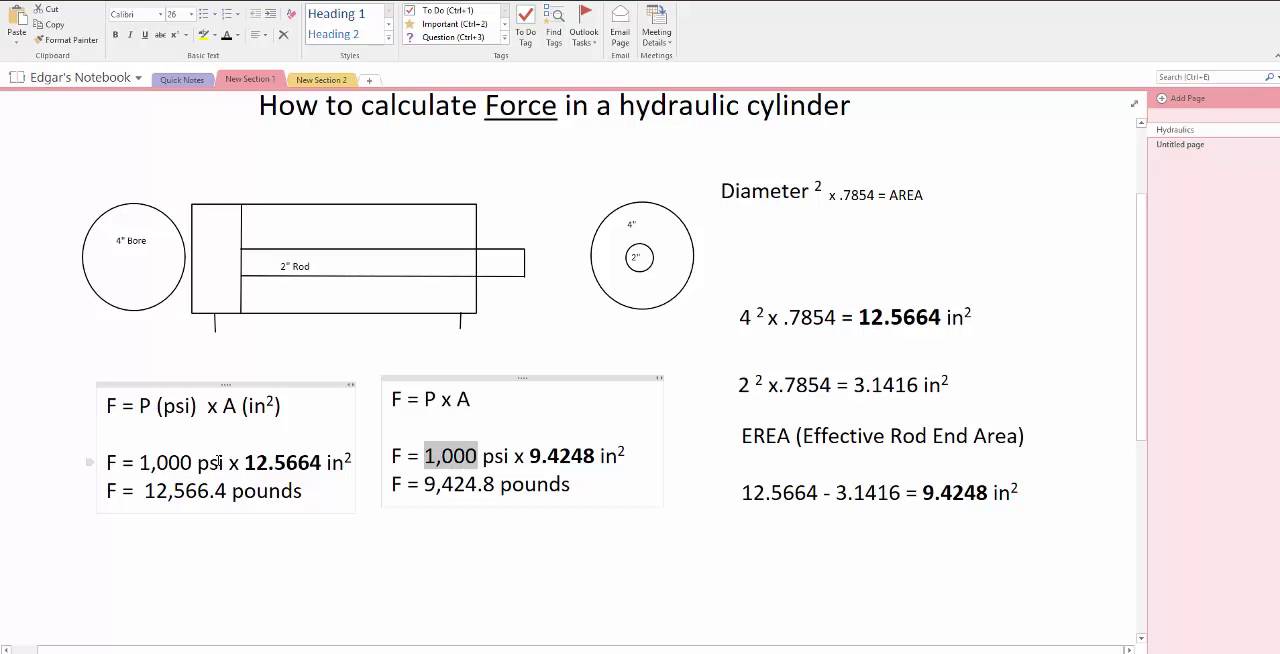Viewport: 1280px width, 654px height.
Task: Click the search magnifier icon
Action: (1270, 77)
